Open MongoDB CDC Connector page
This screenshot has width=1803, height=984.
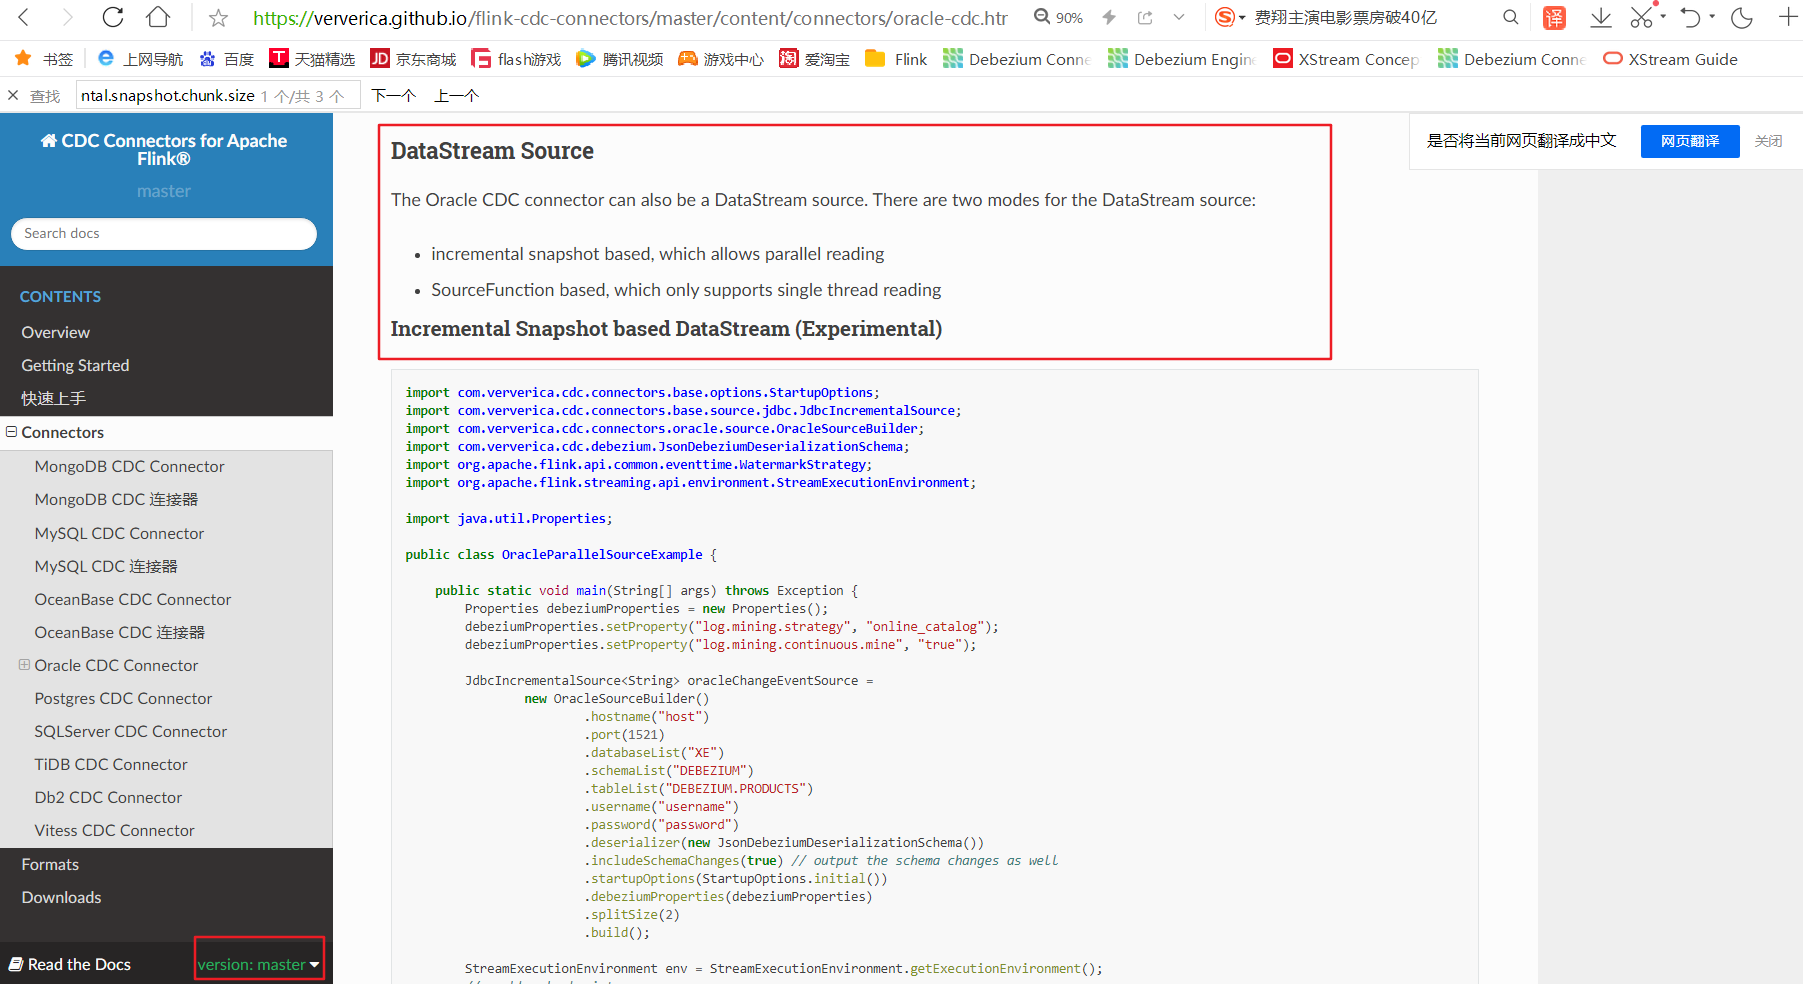tap(130, 466)
